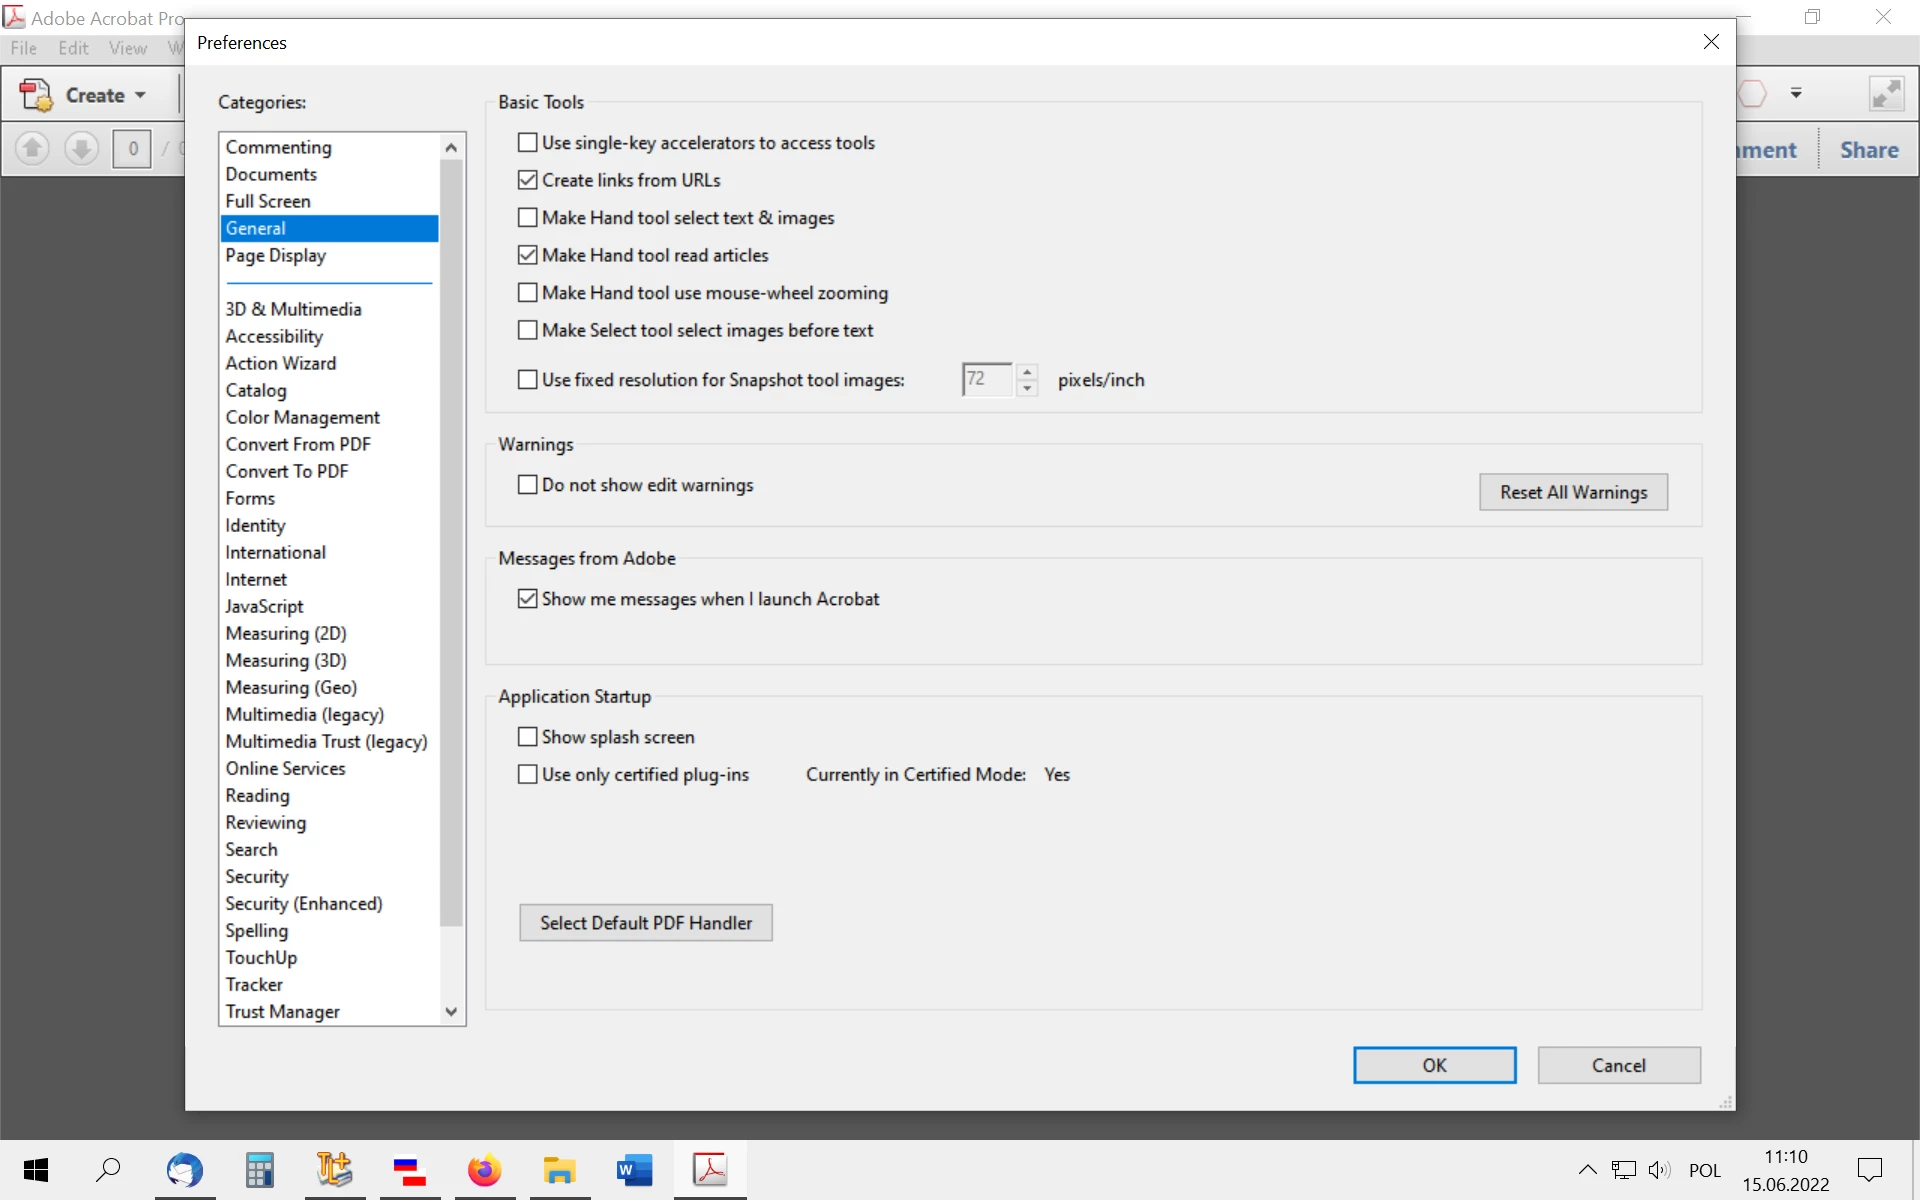Screen dimensions: 1920x1200
Task: Uncheck Create links from URLs
Action: [527, 180]
